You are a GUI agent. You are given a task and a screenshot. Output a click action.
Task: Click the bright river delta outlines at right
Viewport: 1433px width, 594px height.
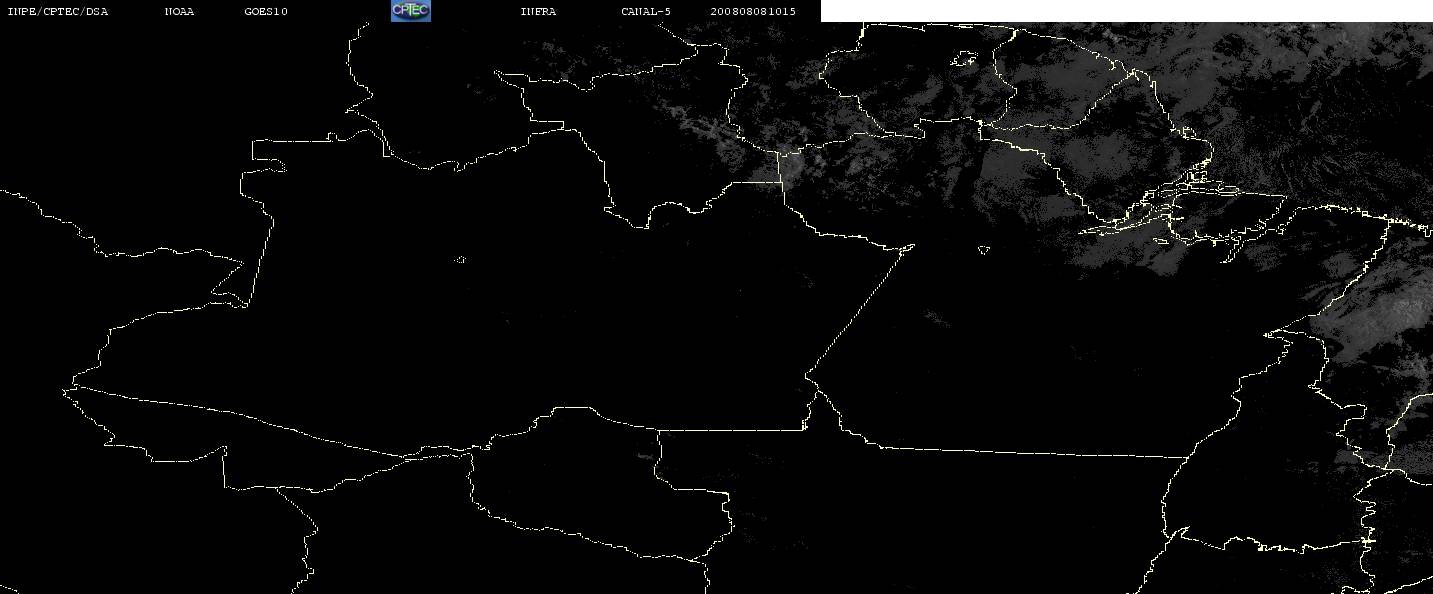1180,210
